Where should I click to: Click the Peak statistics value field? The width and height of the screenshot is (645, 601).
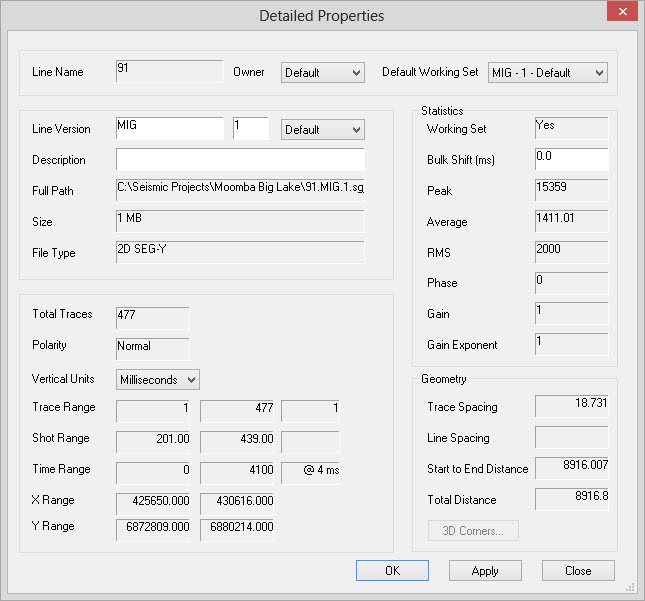[x=571, y=191]
